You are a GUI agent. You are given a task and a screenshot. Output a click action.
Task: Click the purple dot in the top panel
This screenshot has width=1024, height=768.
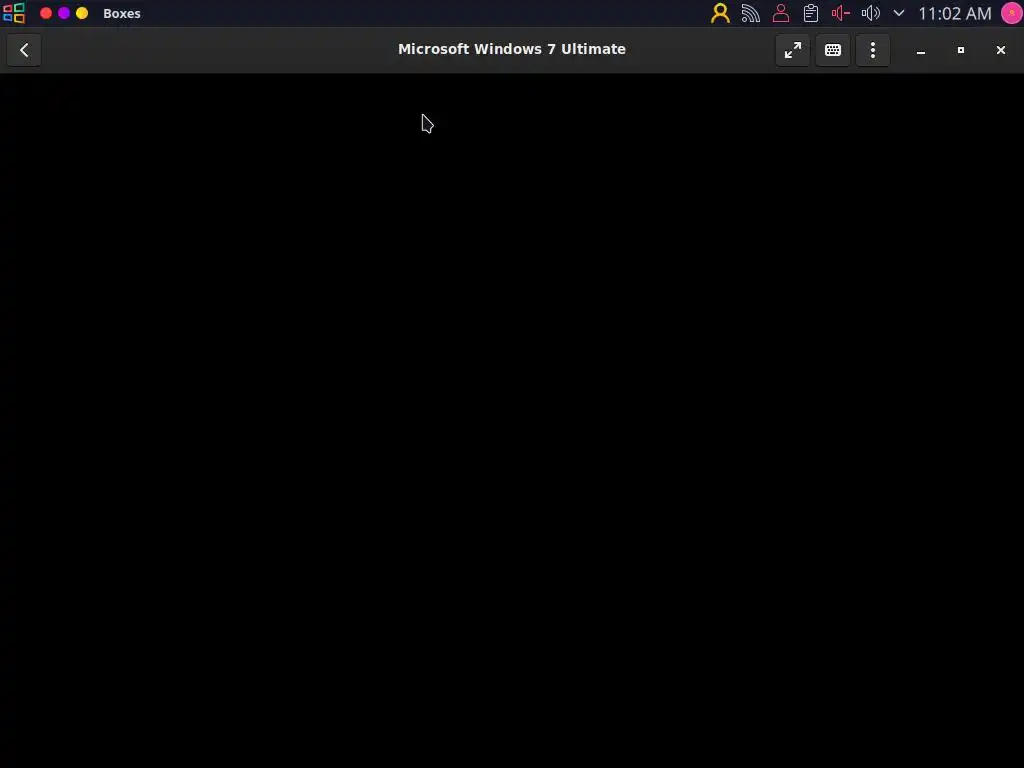coord(64,13)
